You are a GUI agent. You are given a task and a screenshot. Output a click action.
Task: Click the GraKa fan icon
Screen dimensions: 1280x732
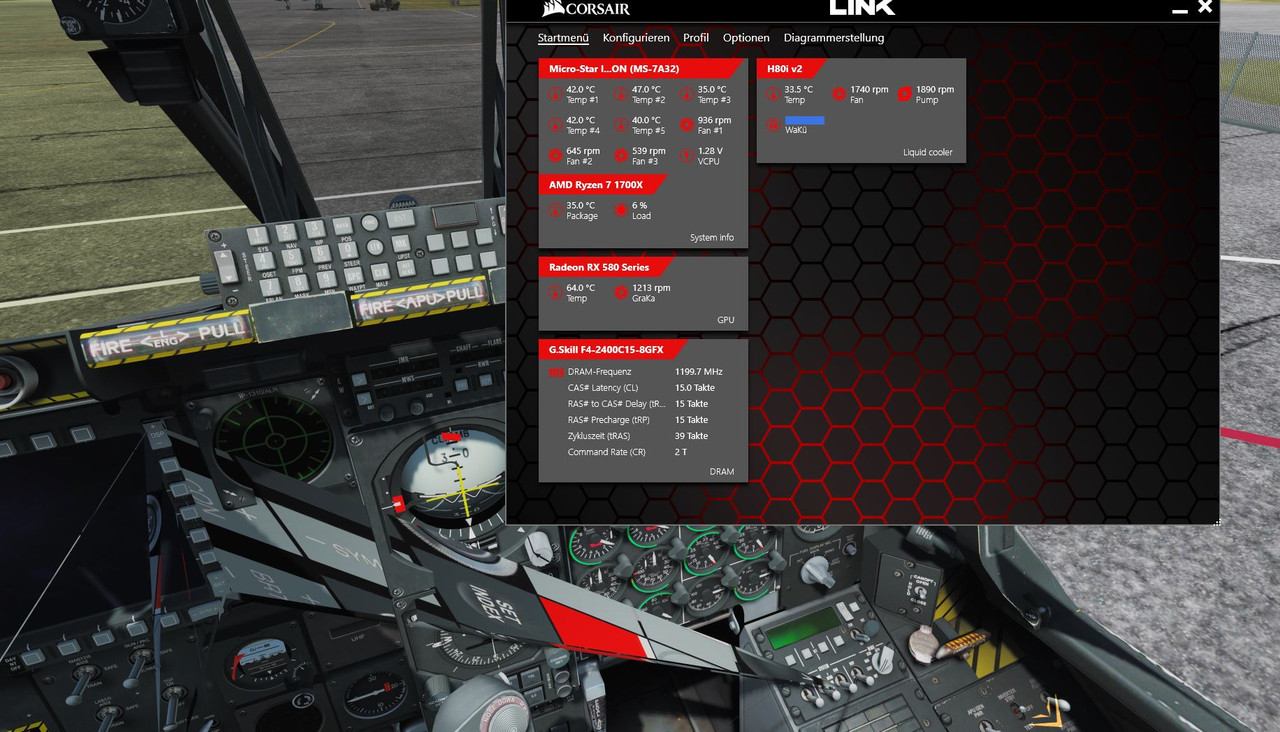(x=621, y=292)
